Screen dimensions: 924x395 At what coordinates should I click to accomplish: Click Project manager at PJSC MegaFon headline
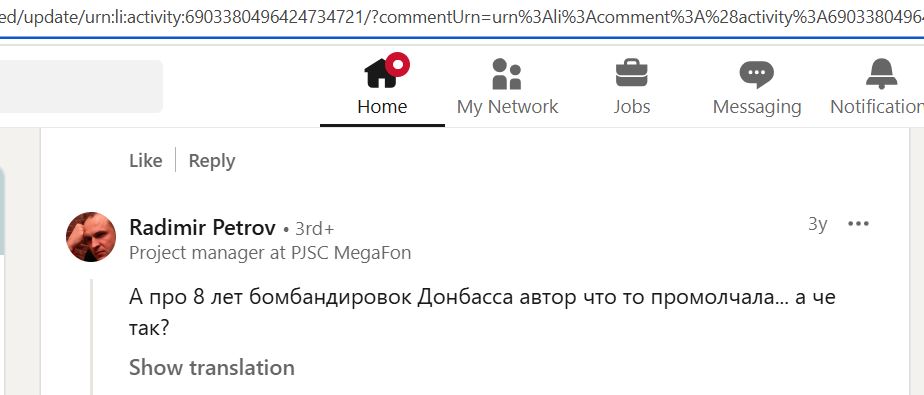pyautogui.click(x=270, y=253)
